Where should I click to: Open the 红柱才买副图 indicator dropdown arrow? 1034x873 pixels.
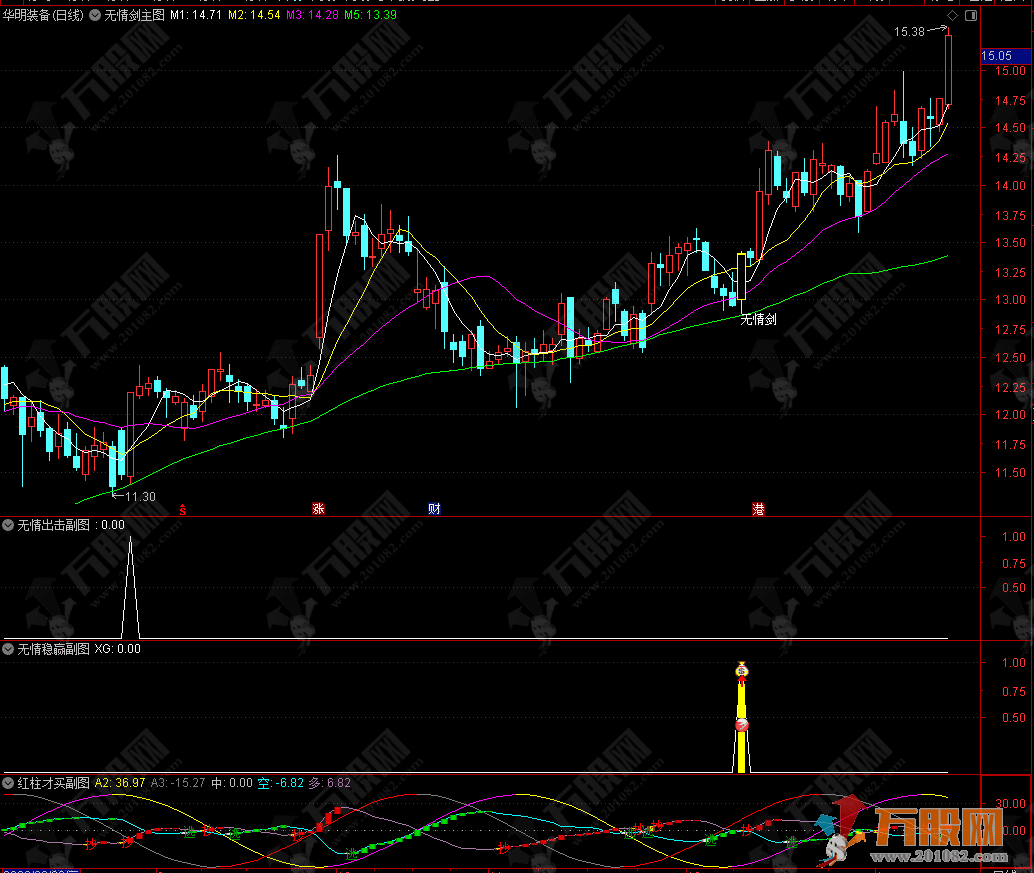coord(9,782)
